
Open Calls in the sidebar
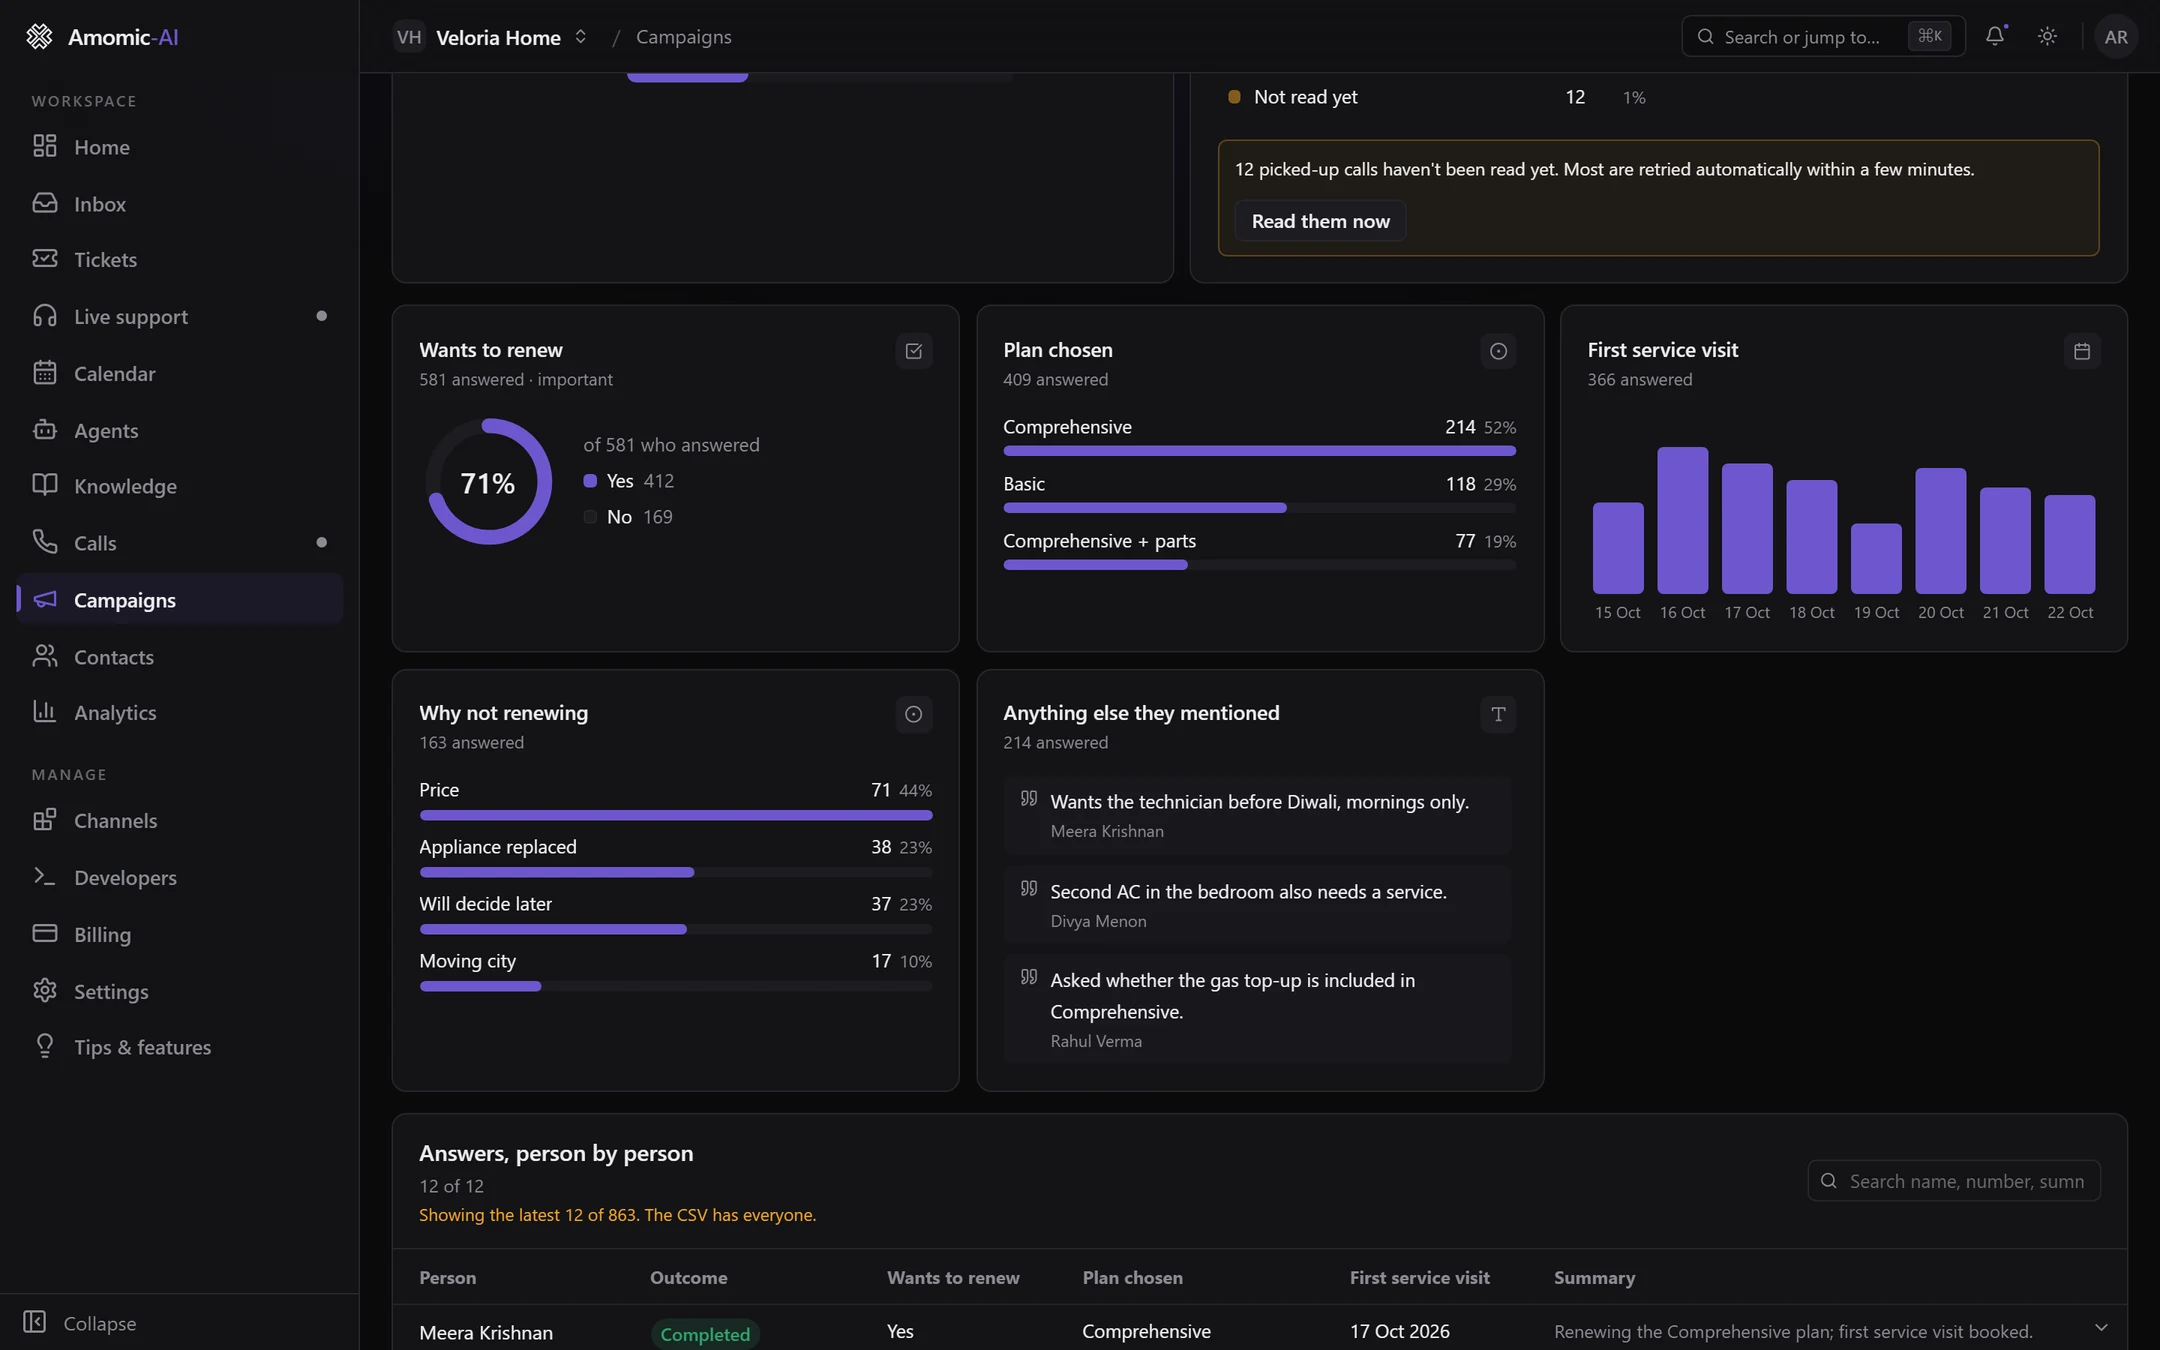[180, 543]
